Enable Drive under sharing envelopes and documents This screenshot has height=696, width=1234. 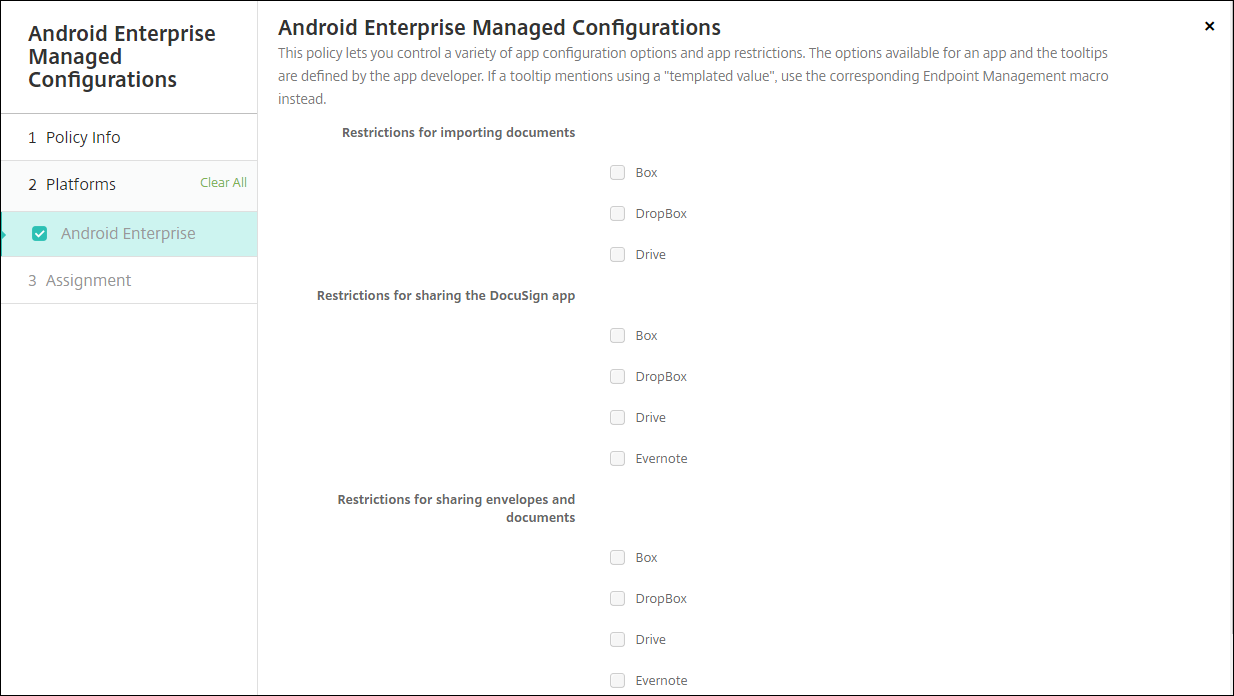(x=617, y=640)
